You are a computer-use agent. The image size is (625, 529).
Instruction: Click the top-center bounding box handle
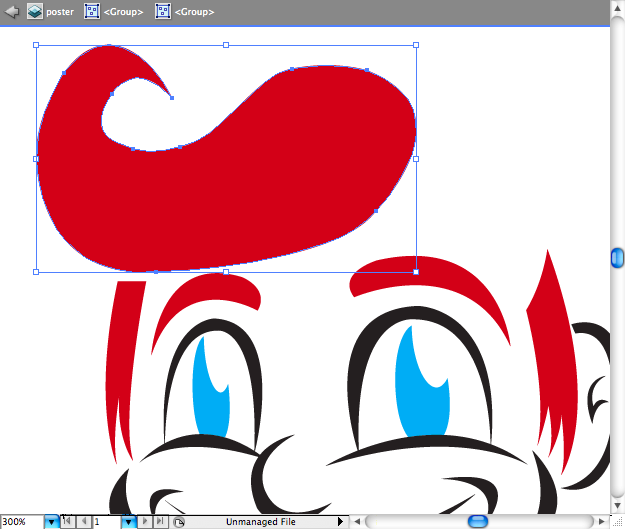point(226,45)
